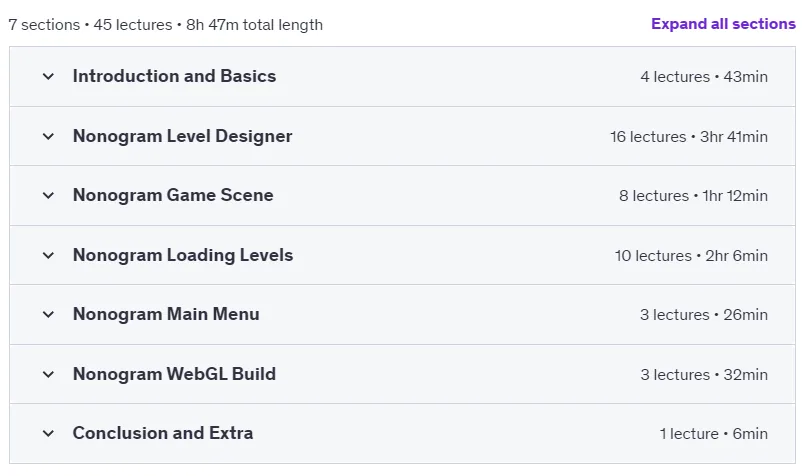Expand the Nonogram Level Designer chevron
This screenshot has height=476, width=810.
coord(48,137)
